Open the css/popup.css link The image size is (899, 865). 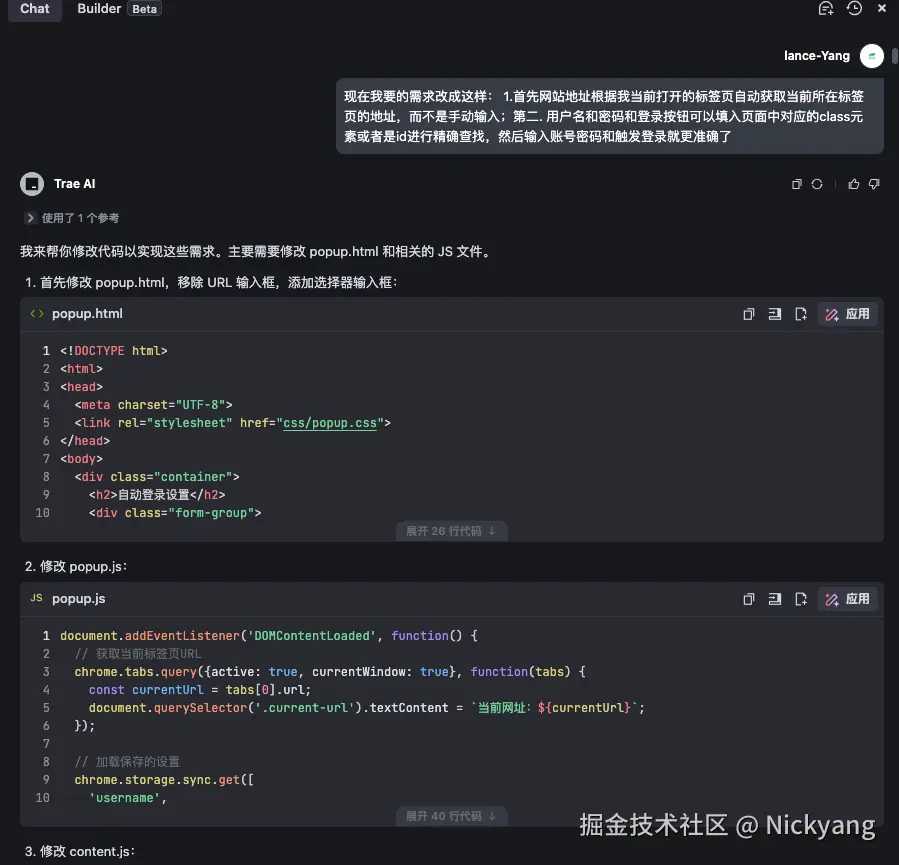coord(330,423)
